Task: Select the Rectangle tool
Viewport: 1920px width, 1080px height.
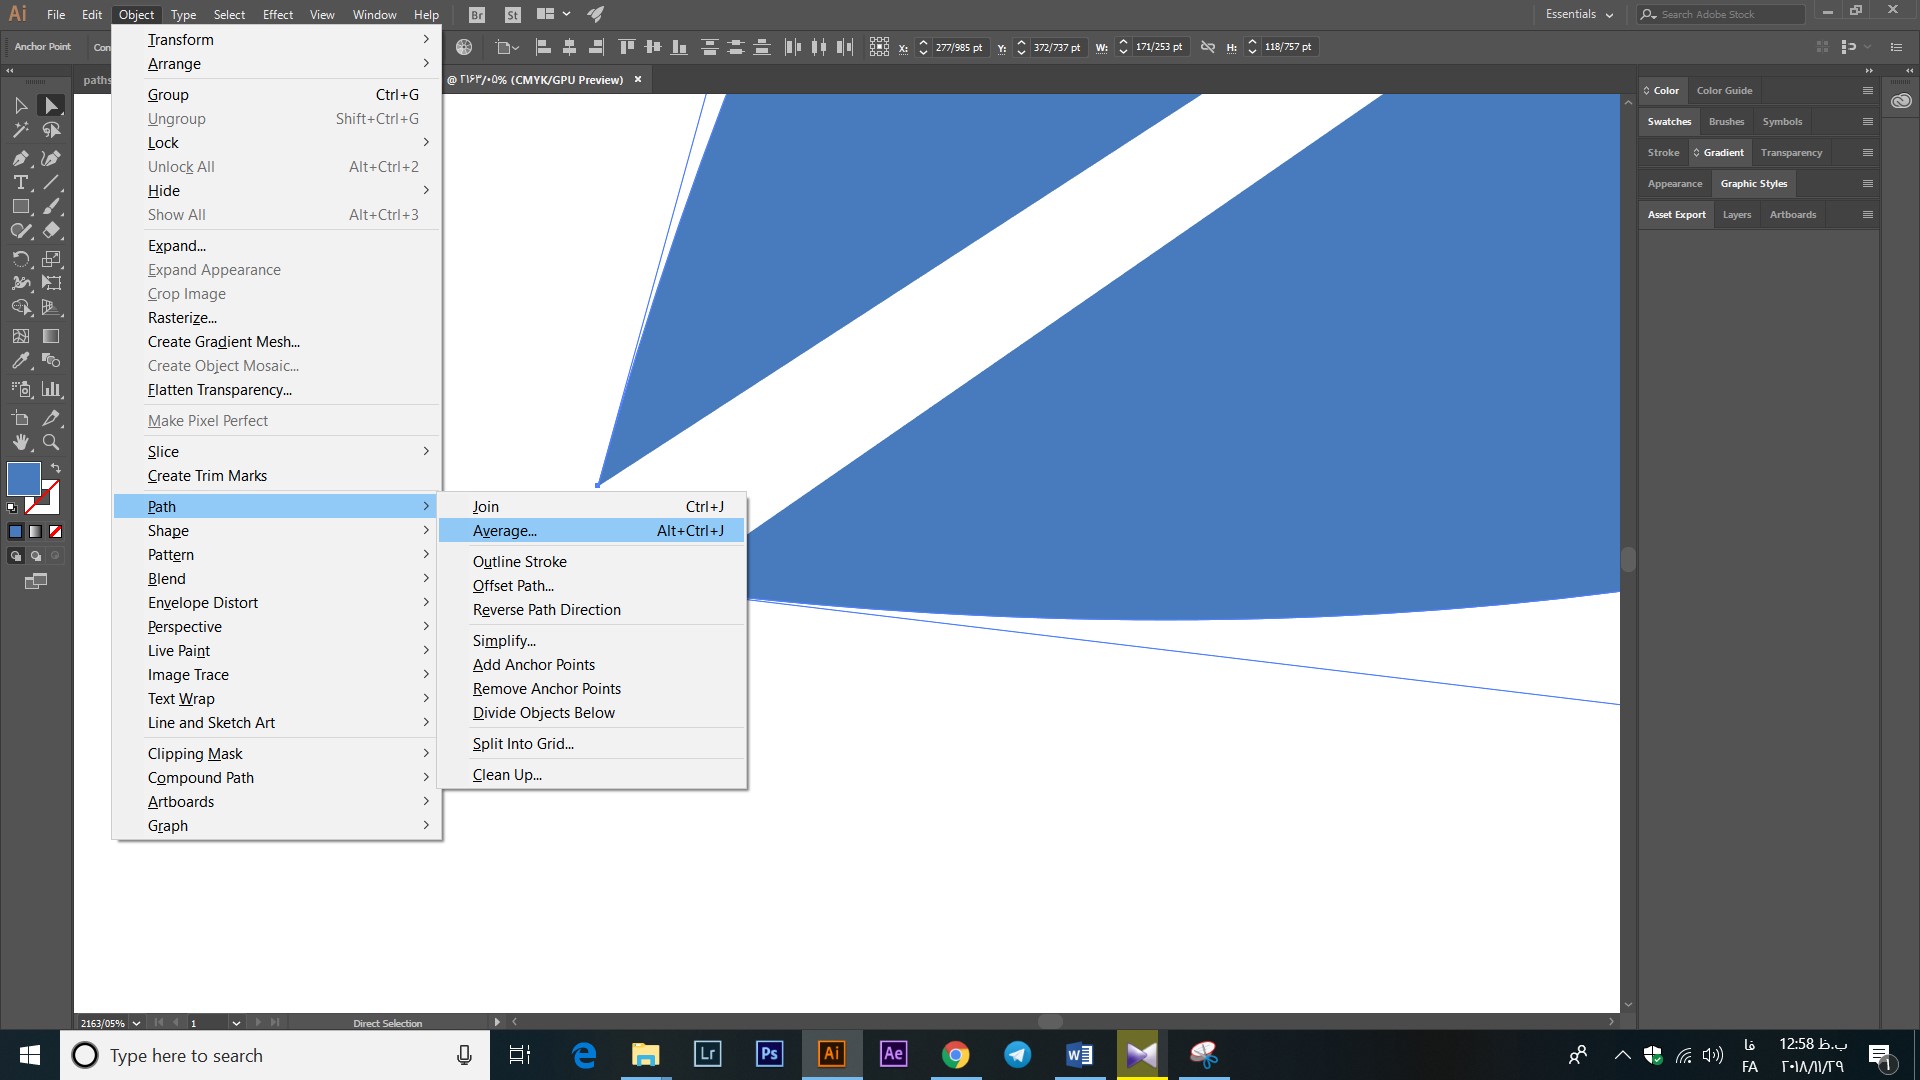Action: tap(21, 206)
